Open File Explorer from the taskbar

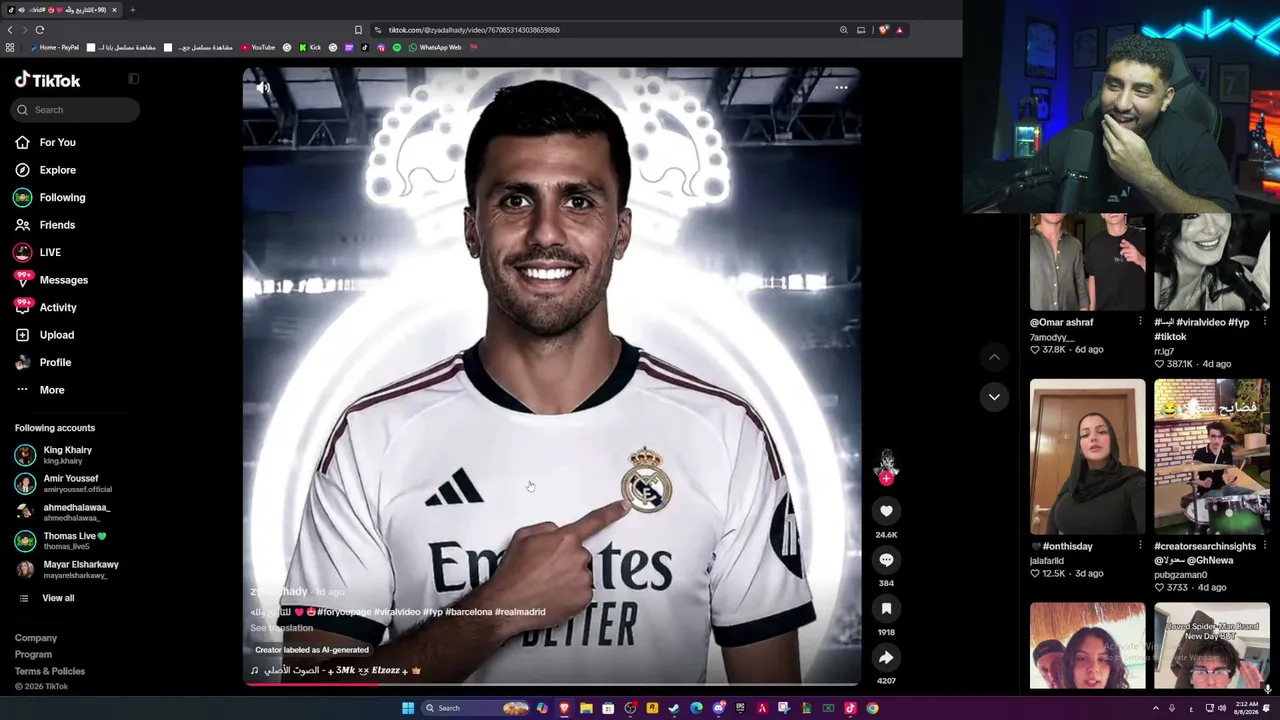pos(586,708)
